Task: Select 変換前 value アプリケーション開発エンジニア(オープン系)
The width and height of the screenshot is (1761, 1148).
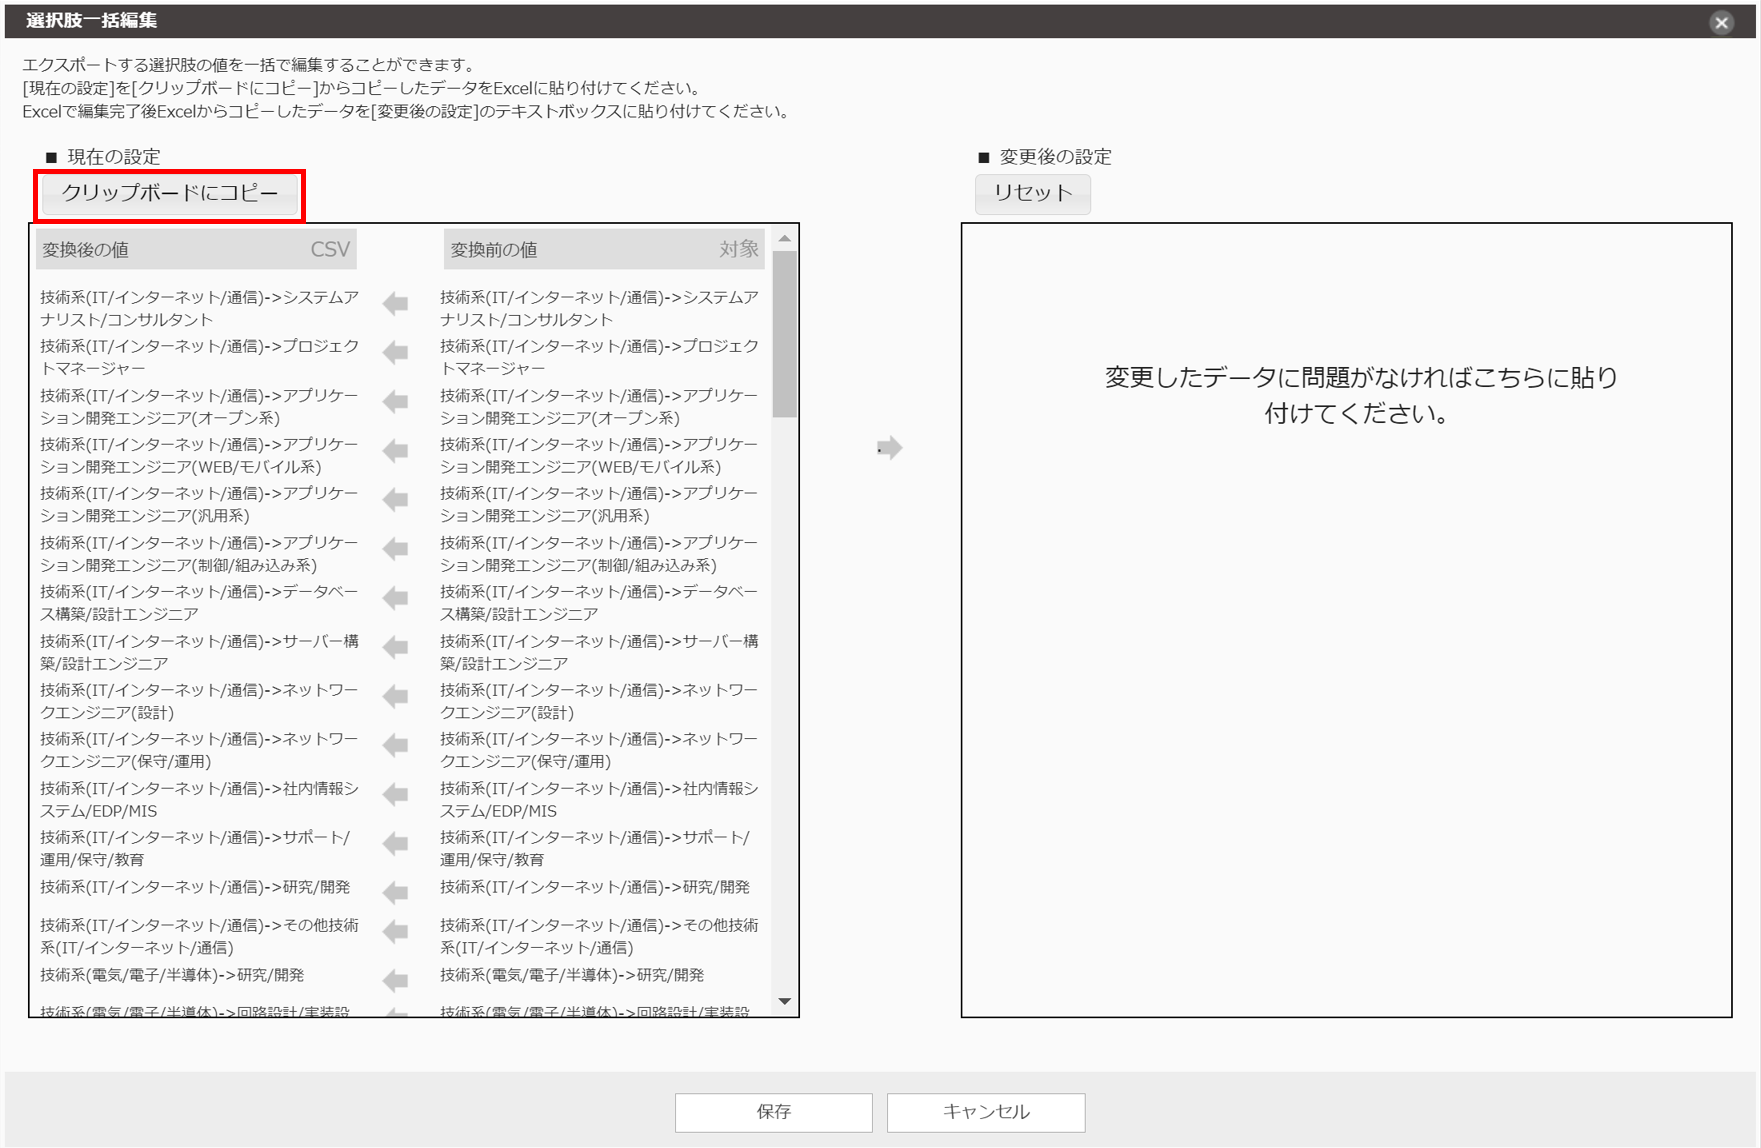Action: (599, 407)
